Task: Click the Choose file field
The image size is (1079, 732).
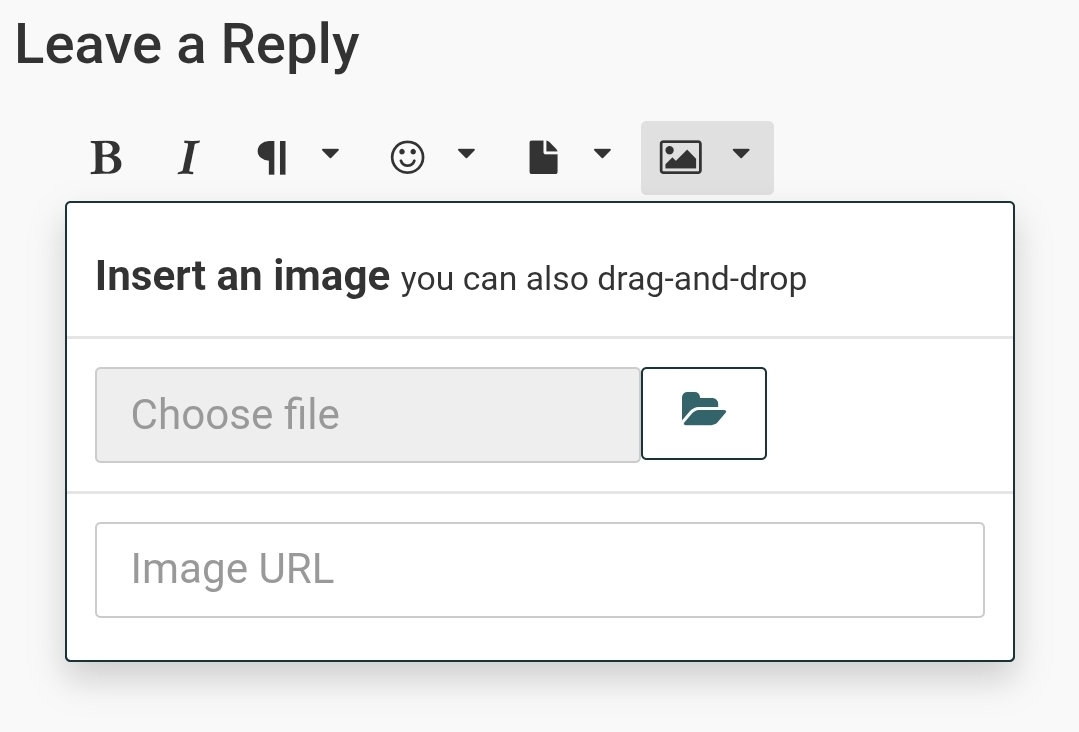Action: 368,415
